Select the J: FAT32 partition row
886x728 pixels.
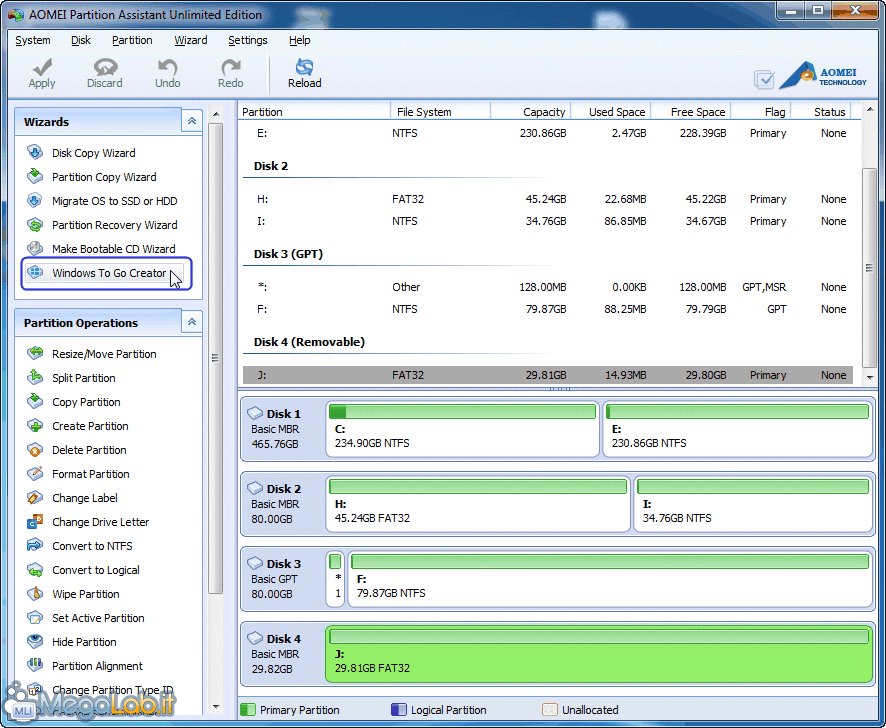tap(548, 375)
